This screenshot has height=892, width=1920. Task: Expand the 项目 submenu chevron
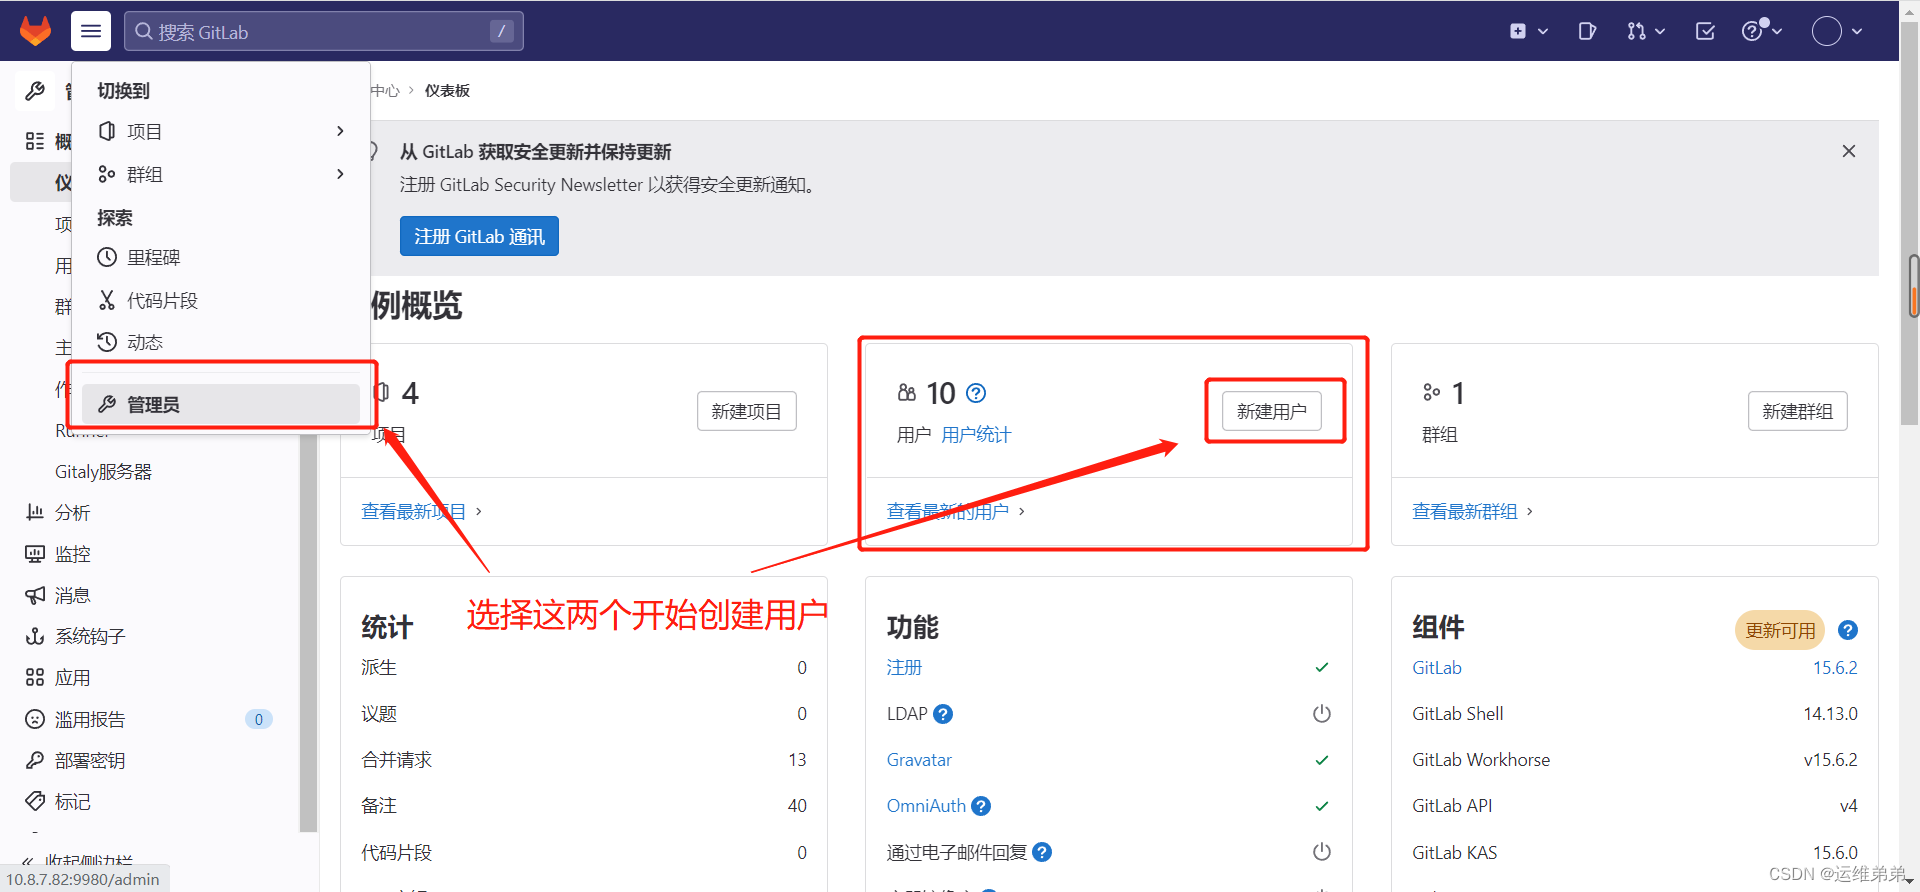coord(340,131)
